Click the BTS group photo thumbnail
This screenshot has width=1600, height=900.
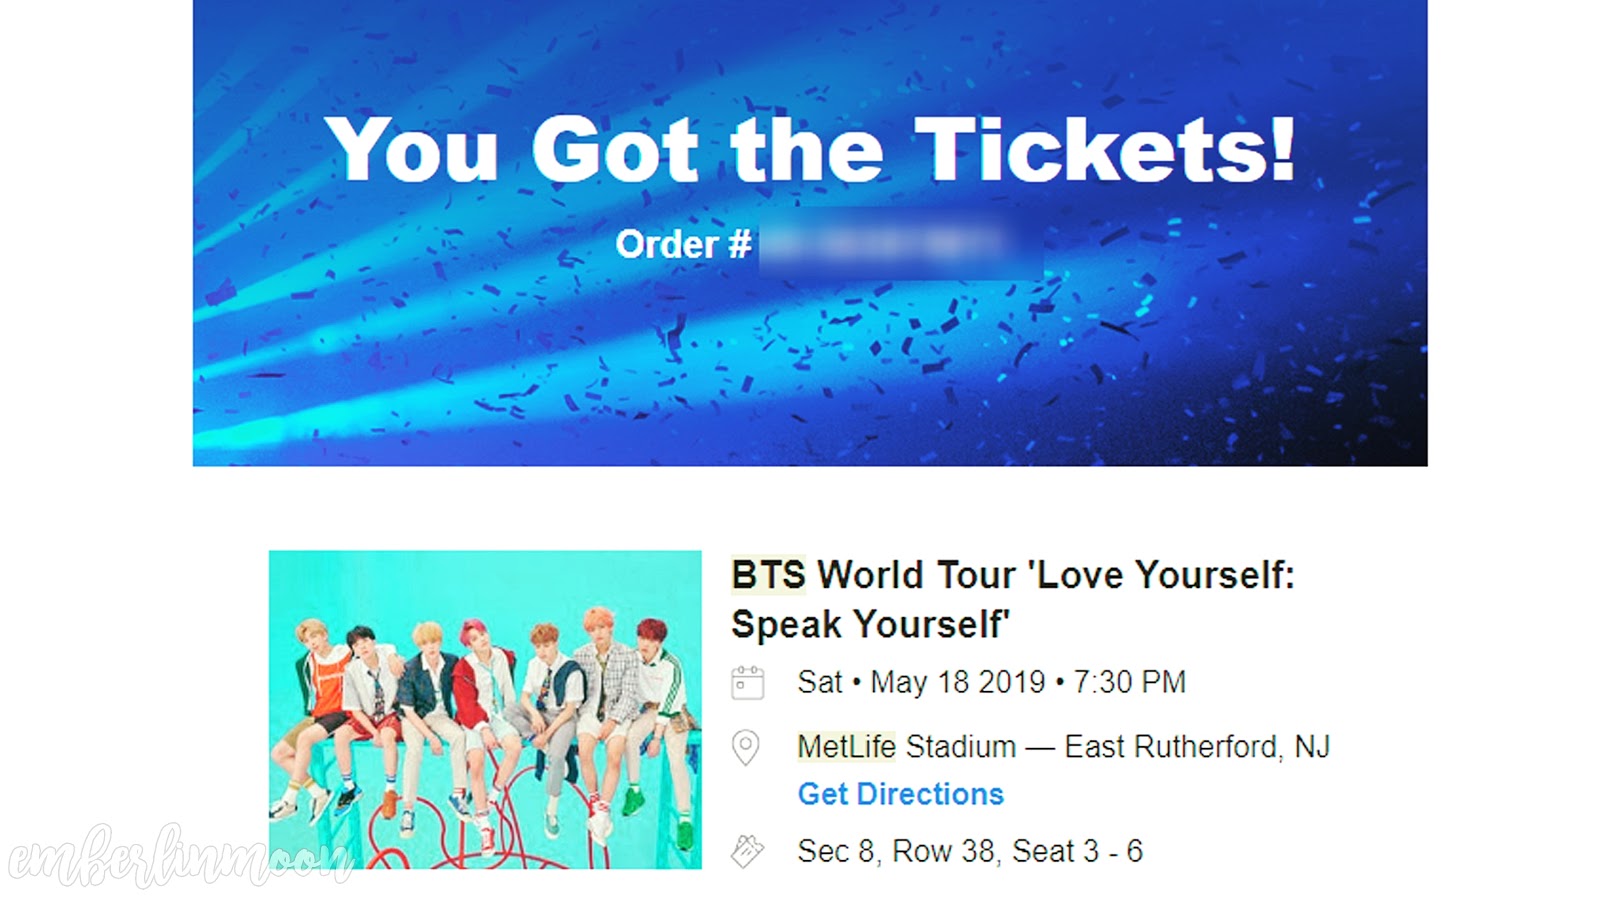click(x=485, y=709)
